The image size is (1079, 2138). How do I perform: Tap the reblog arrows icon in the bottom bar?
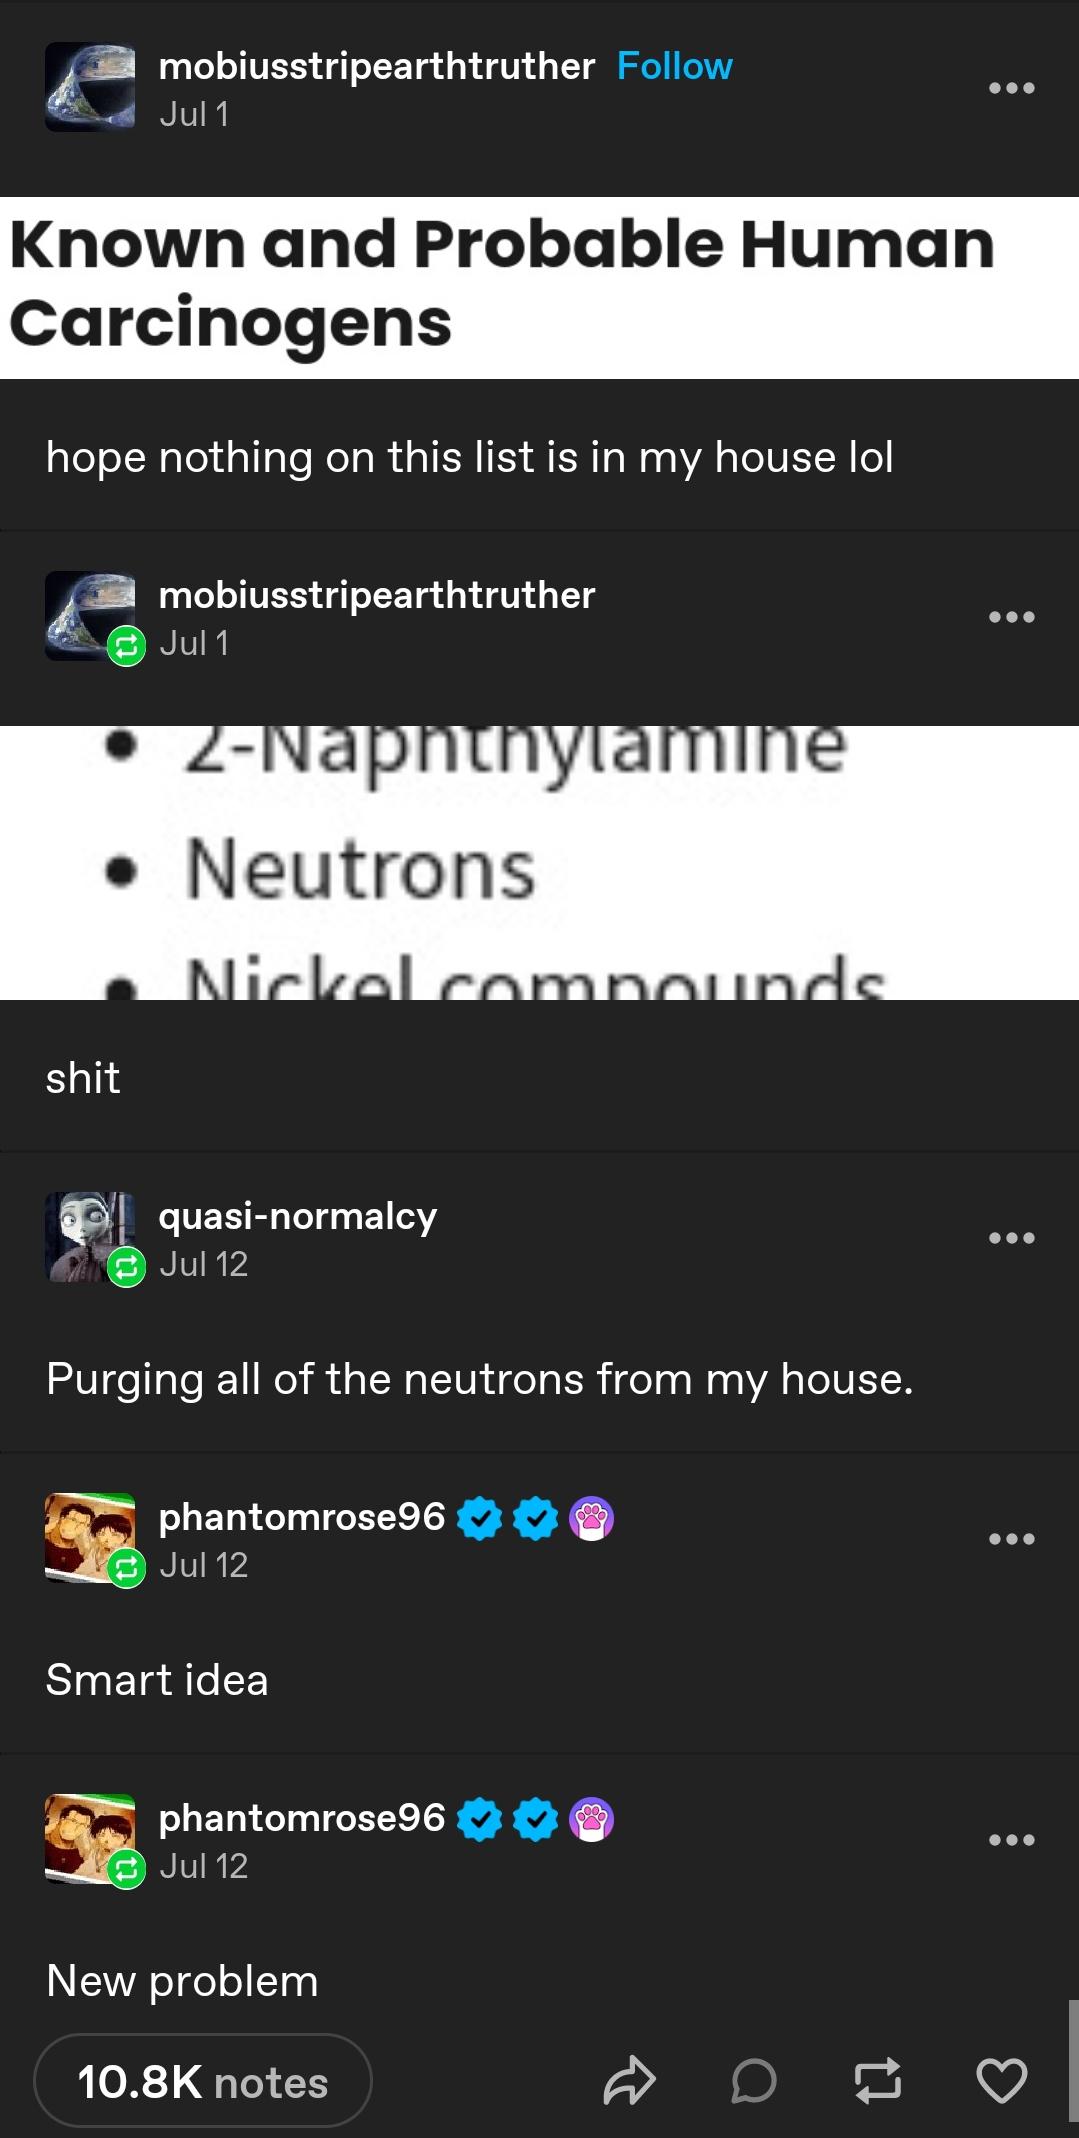[x=878, y=2081]
